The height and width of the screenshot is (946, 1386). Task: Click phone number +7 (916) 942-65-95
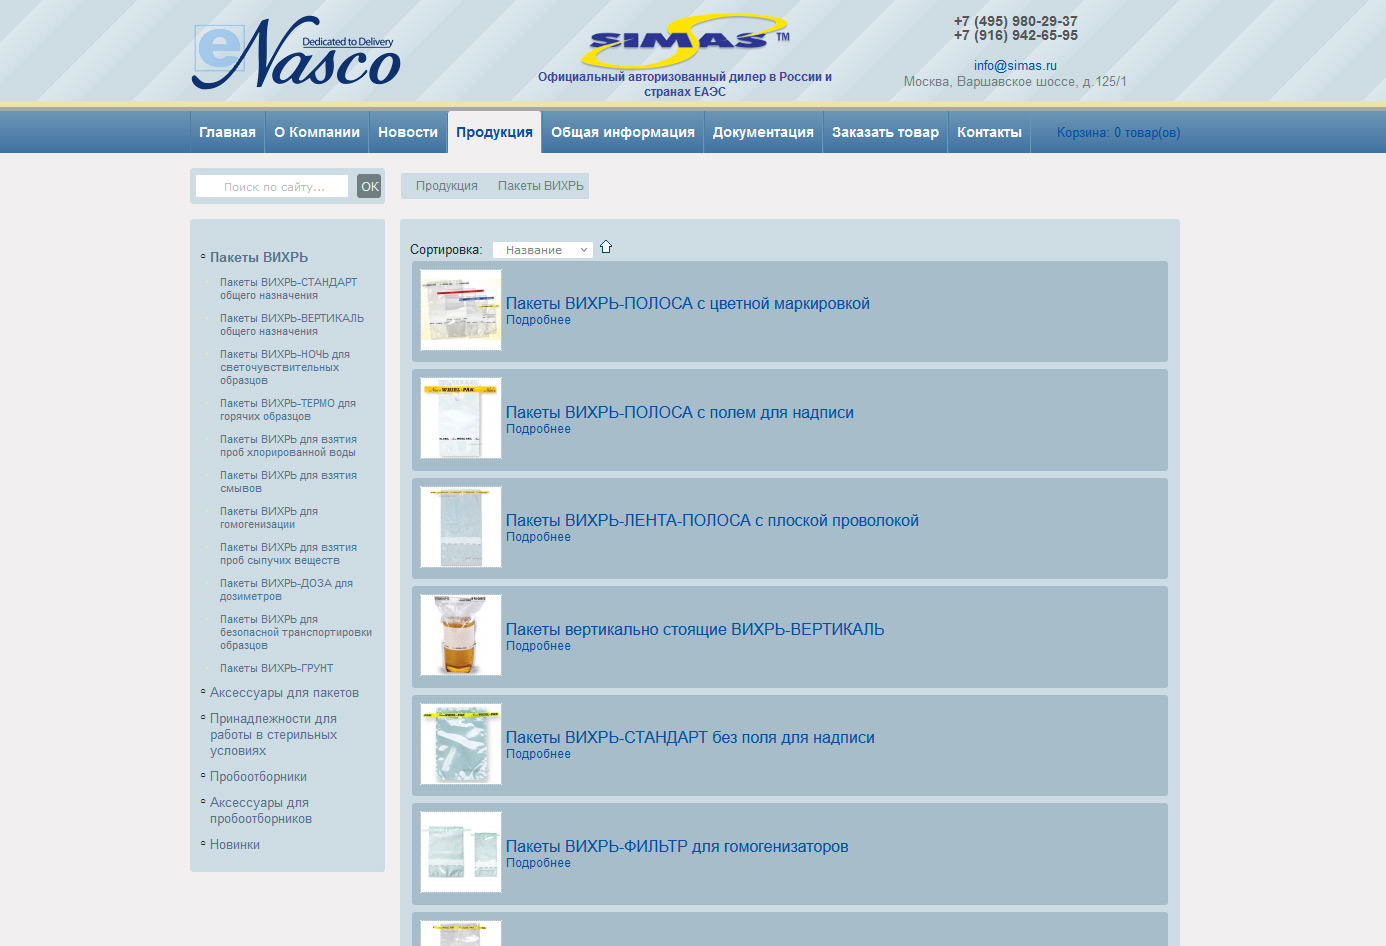tap(1016, 35)
